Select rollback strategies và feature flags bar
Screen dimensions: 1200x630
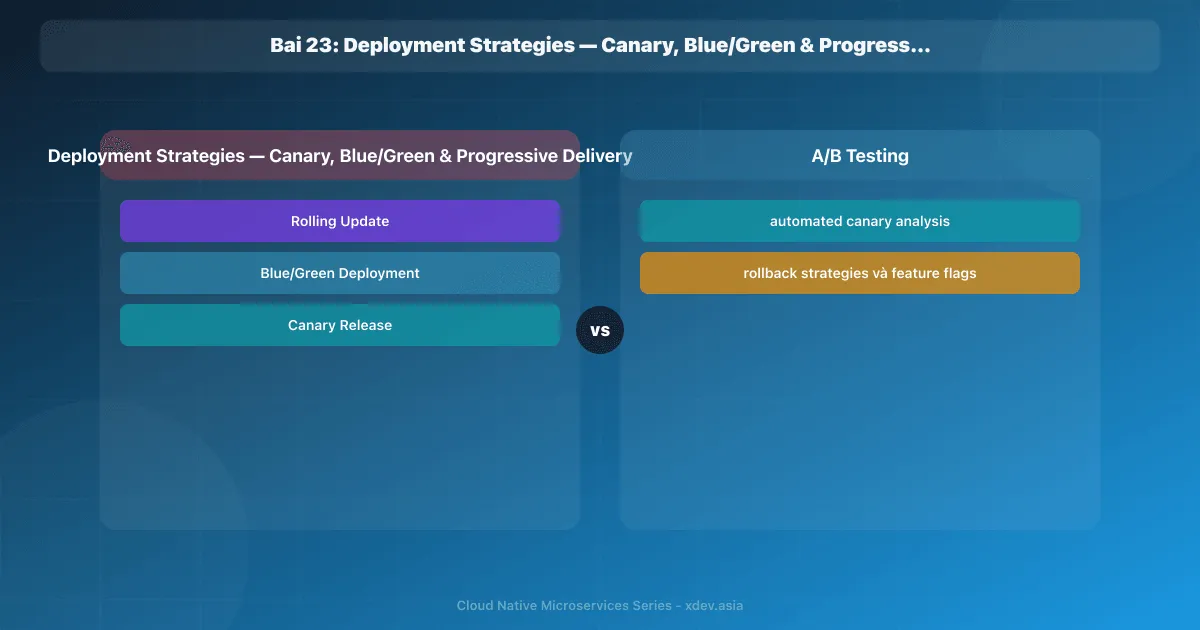860,273
